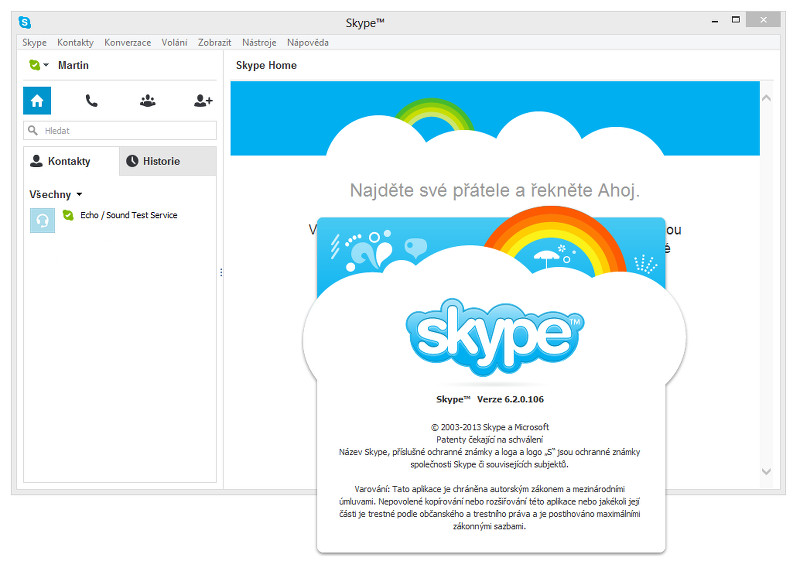Click the profile name Martin
The width and height of the screenshot is (800, 568).
pos(73,65)
